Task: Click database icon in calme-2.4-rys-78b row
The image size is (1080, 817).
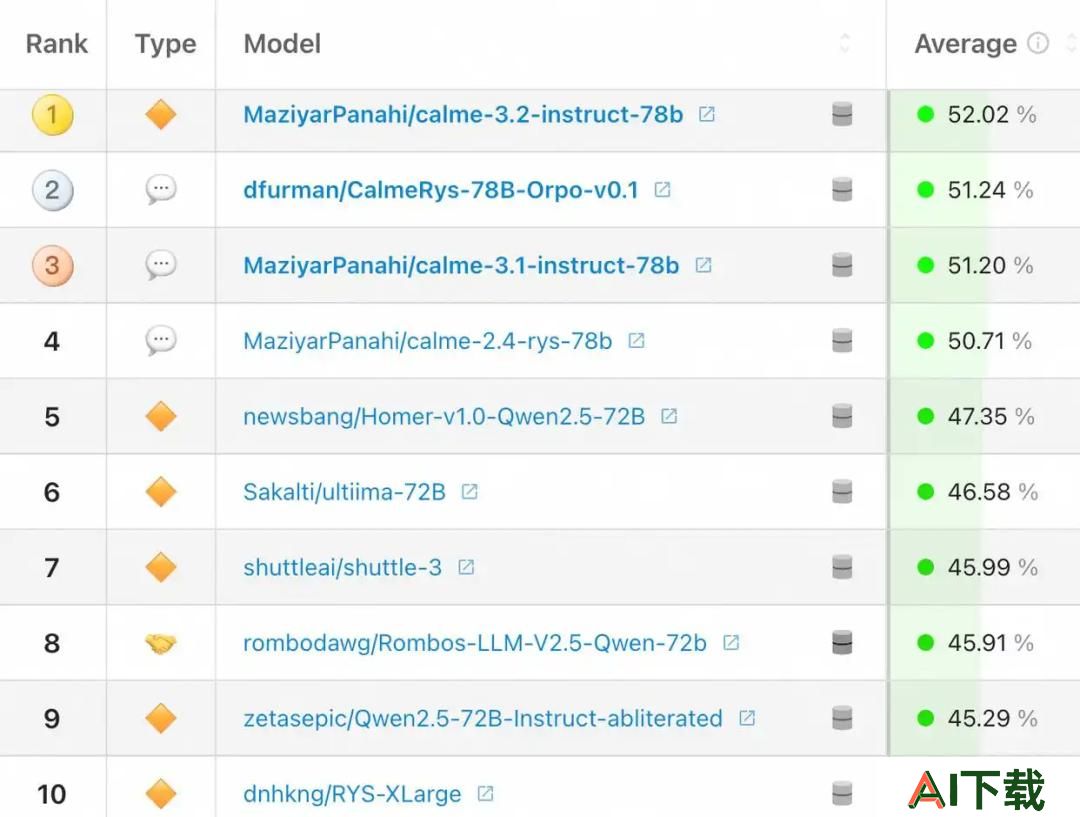Action: (842, 340)
